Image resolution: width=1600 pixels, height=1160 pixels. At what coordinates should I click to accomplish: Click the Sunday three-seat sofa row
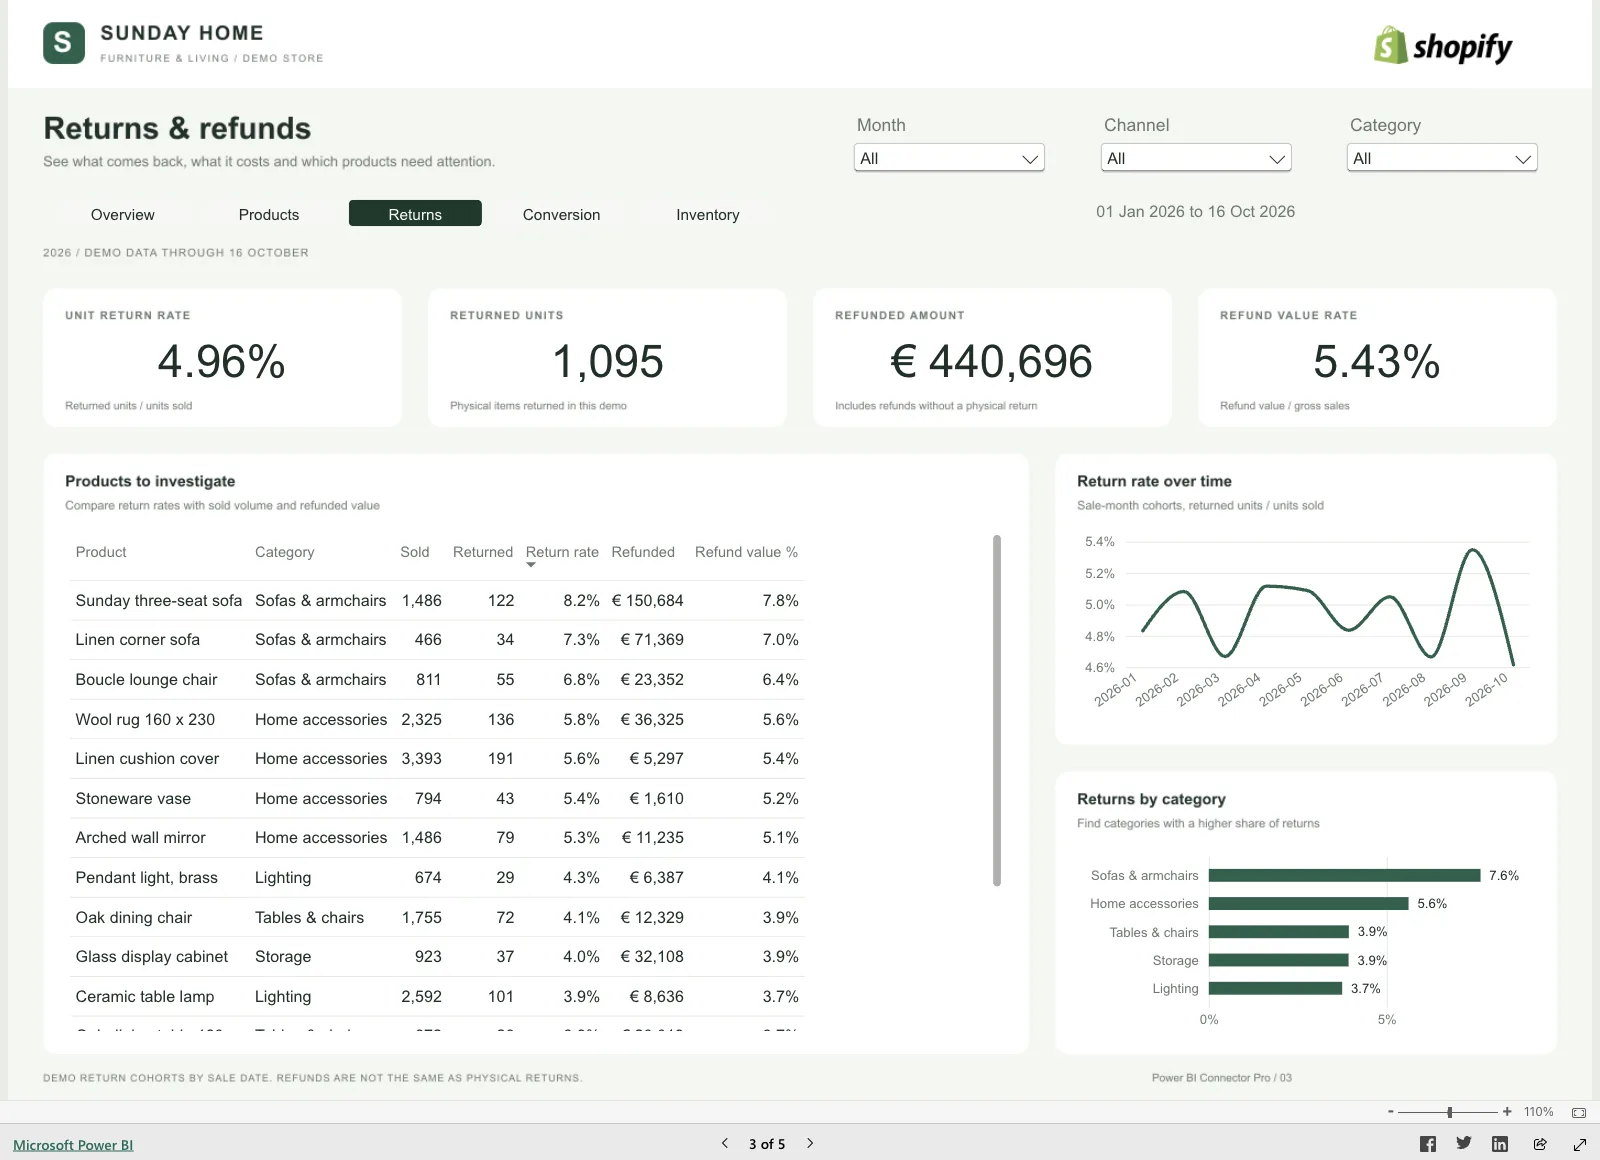[x=437, y=600]
